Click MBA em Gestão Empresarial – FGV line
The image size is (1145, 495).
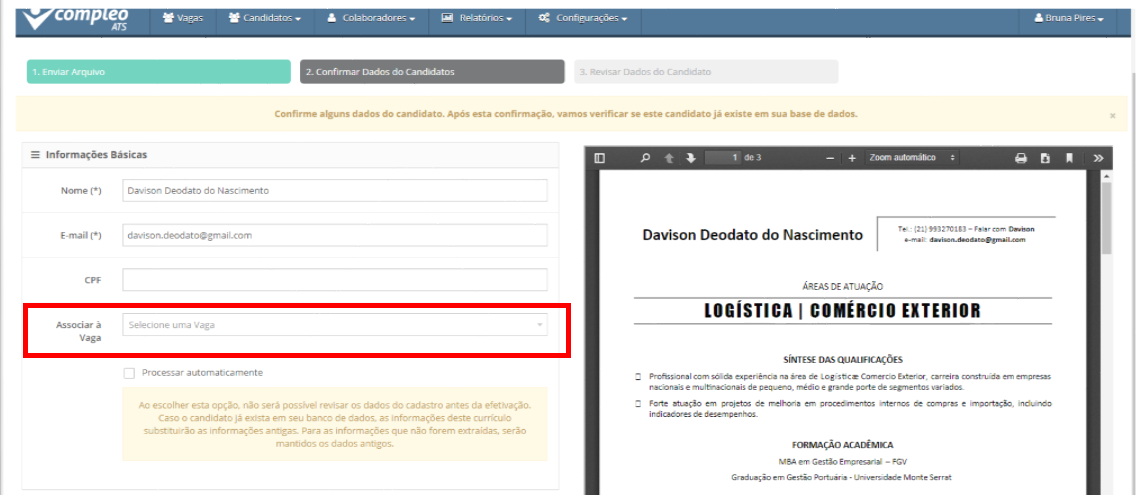click(843, 461)
